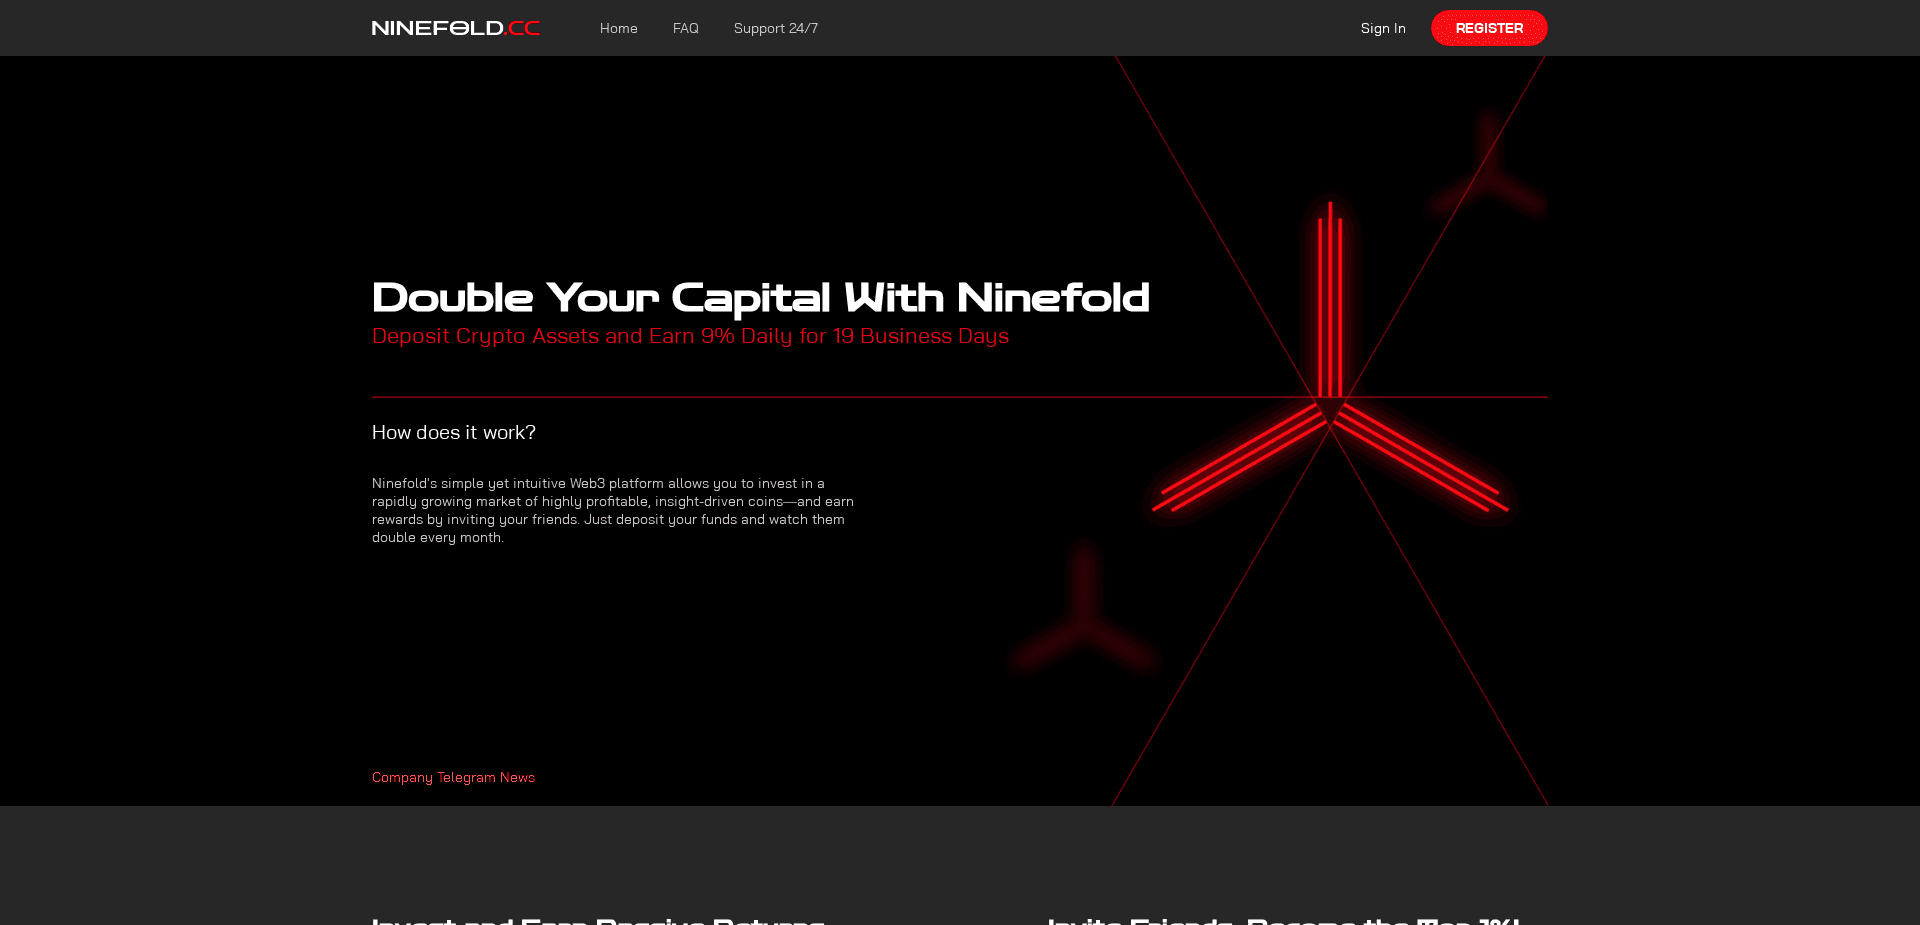The image size is (1920, 925).
Task: Click the center of the neon three-pronged symbol
Action: (x=1330, y=400)
